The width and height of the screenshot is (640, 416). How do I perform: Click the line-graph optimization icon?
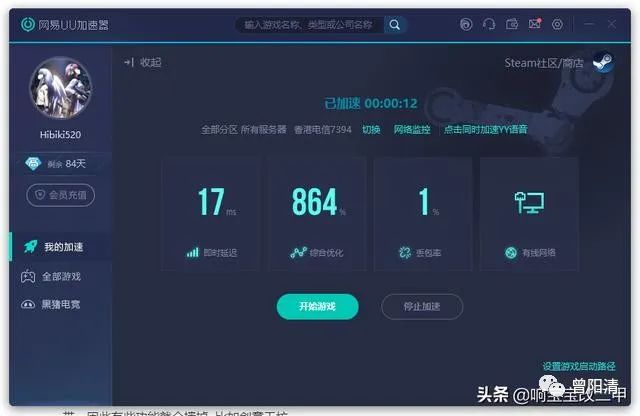click(x=298, y=253)
